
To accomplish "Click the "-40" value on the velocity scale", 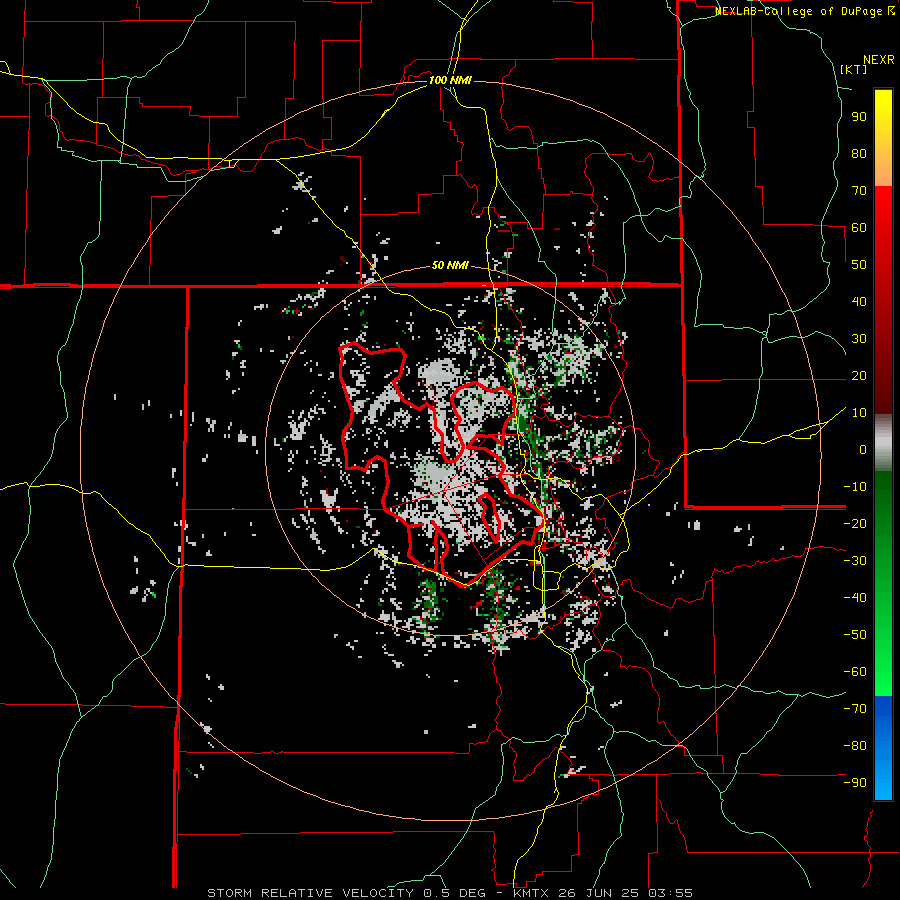I will click(x=855, y=598).
